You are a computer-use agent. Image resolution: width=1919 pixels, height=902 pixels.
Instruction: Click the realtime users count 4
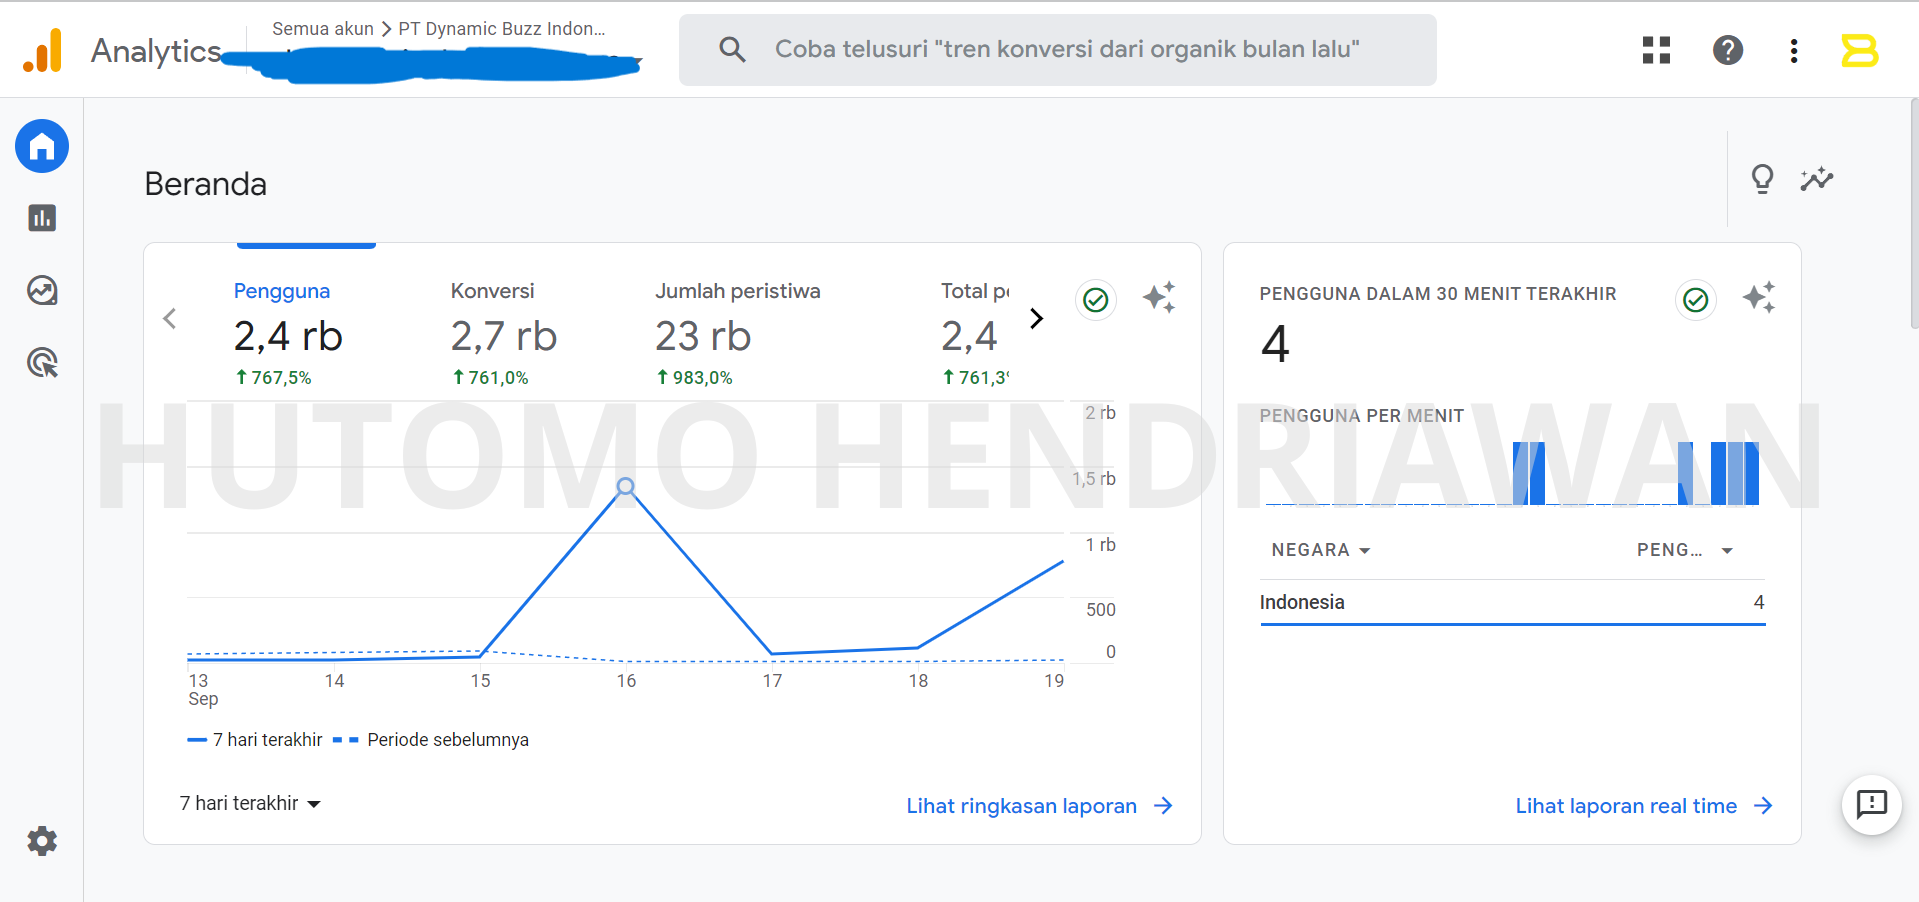(1275, 344)
